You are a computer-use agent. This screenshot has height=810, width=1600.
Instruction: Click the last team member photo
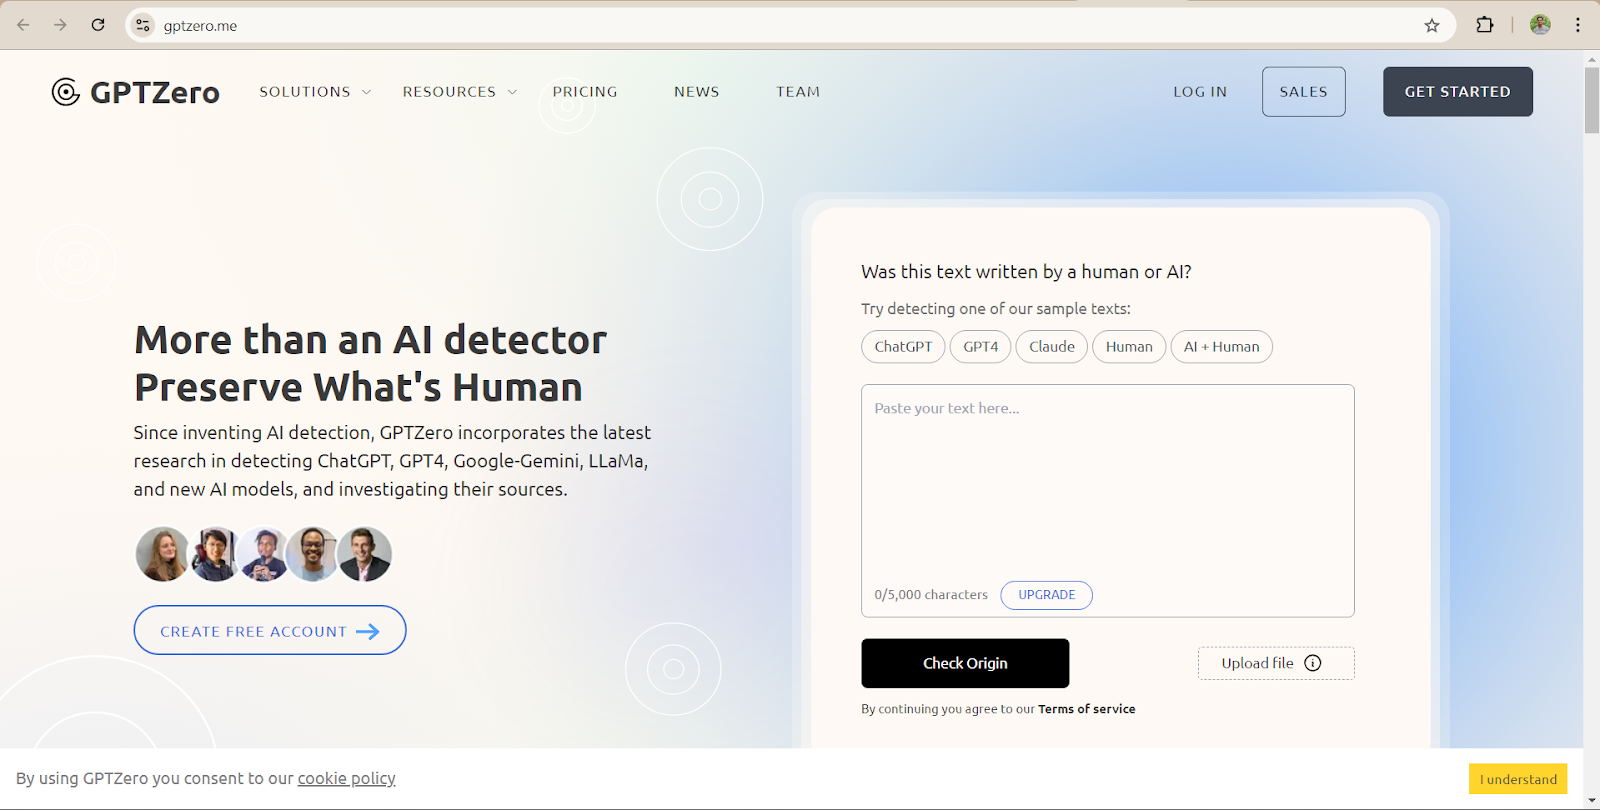365,554
